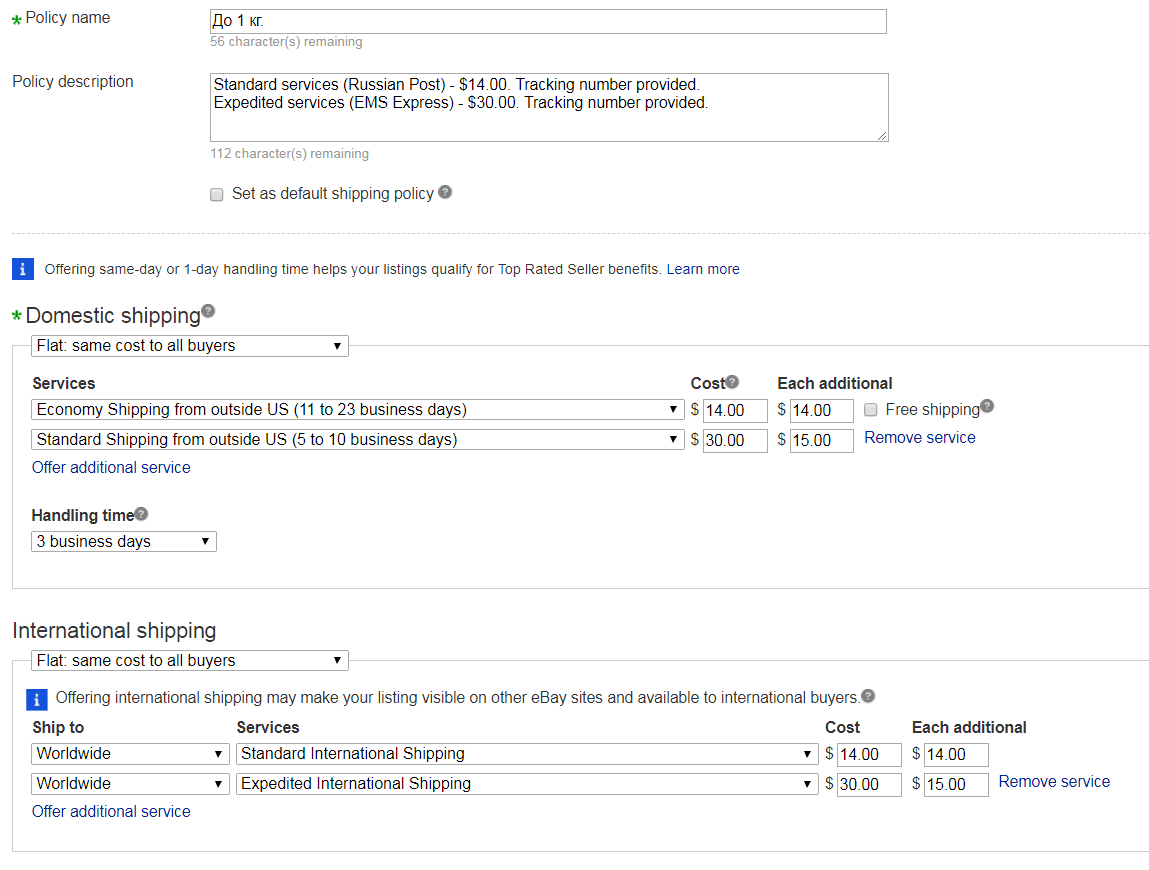Click Remove service for domestic Standard Shipping
The height and width of the screenshot is (870, 1149).
(x=919, y=438)
